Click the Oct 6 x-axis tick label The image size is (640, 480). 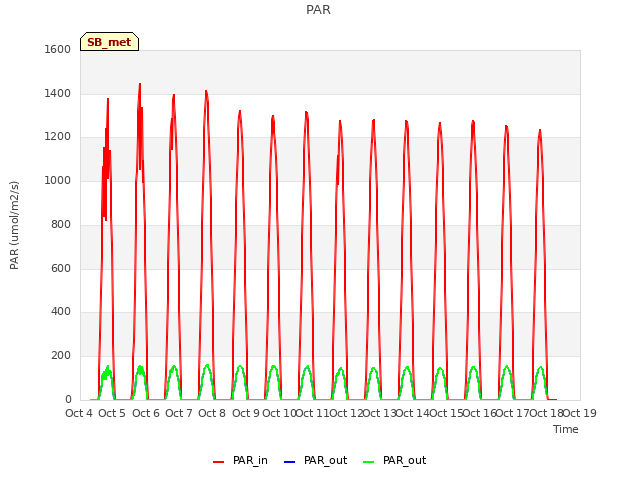click(146, 413)
